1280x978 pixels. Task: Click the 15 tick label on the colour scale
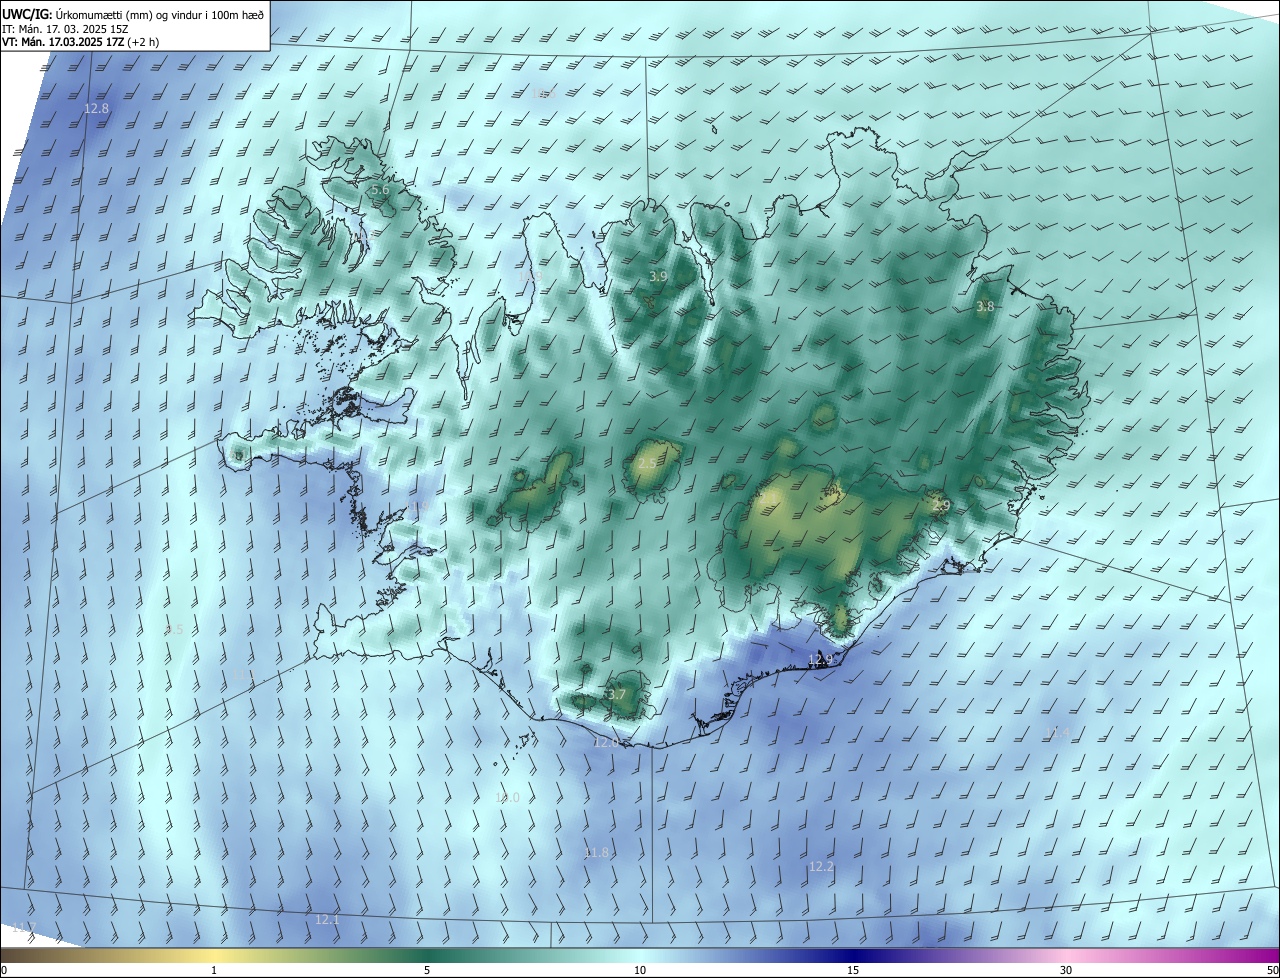[x=853, y=970]
